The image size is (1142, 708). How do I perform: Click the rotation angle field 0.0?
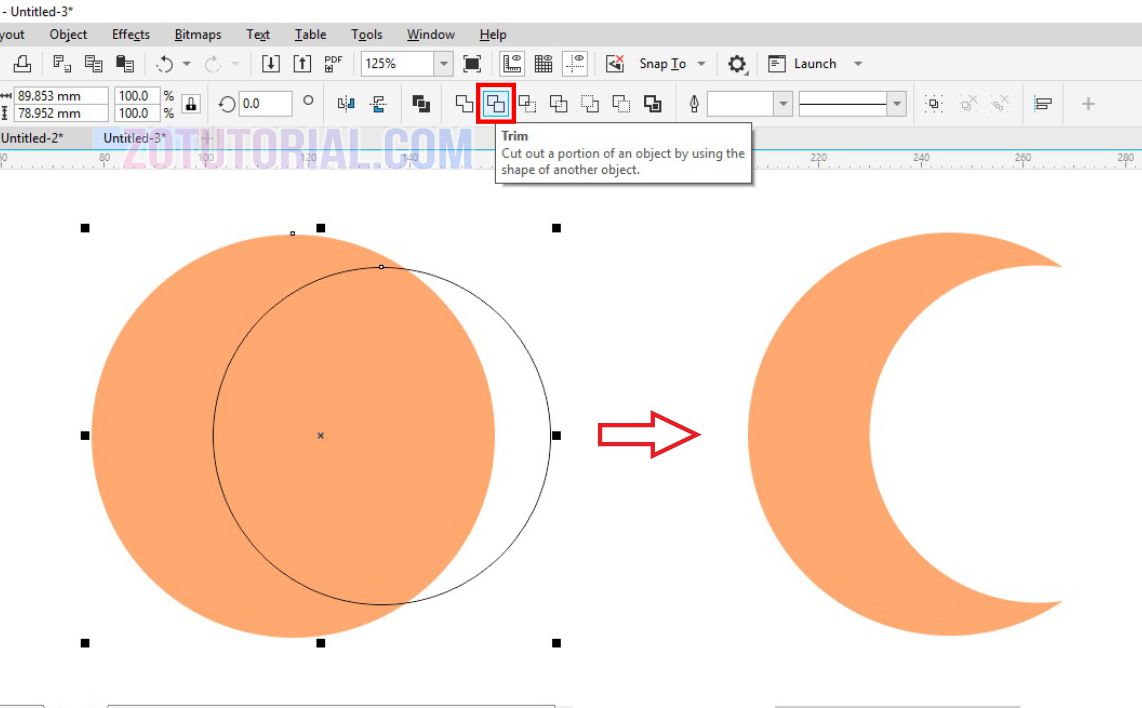click(266, 104)
